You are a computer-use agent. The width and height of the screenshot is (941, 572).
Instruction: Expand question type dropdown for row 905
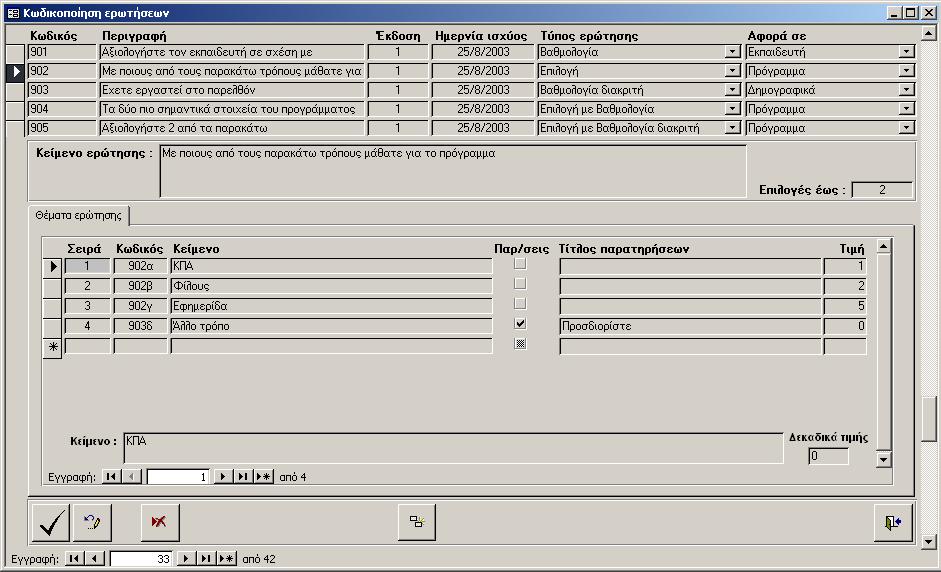732,128
